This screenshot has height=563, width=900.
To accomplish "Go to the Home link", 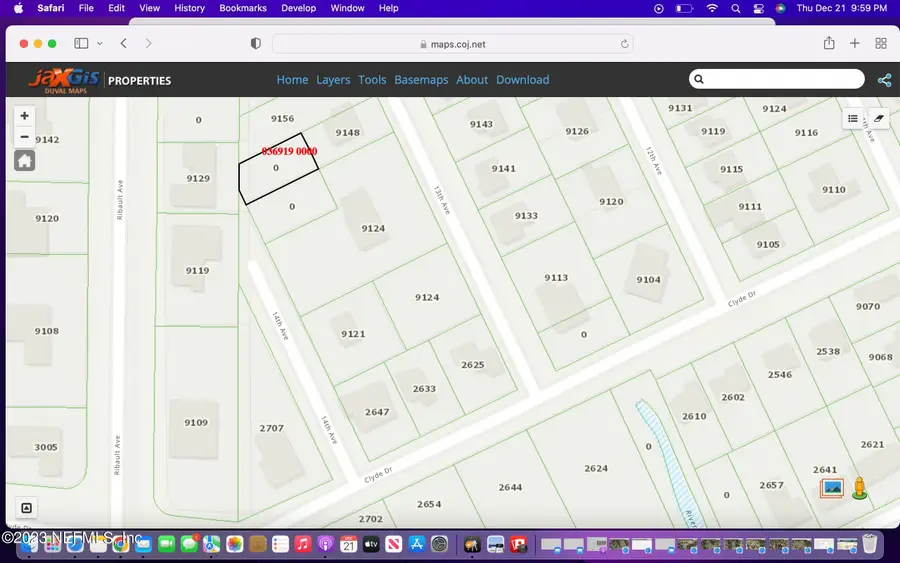I will pyautogui.click(x=292, y=80).
